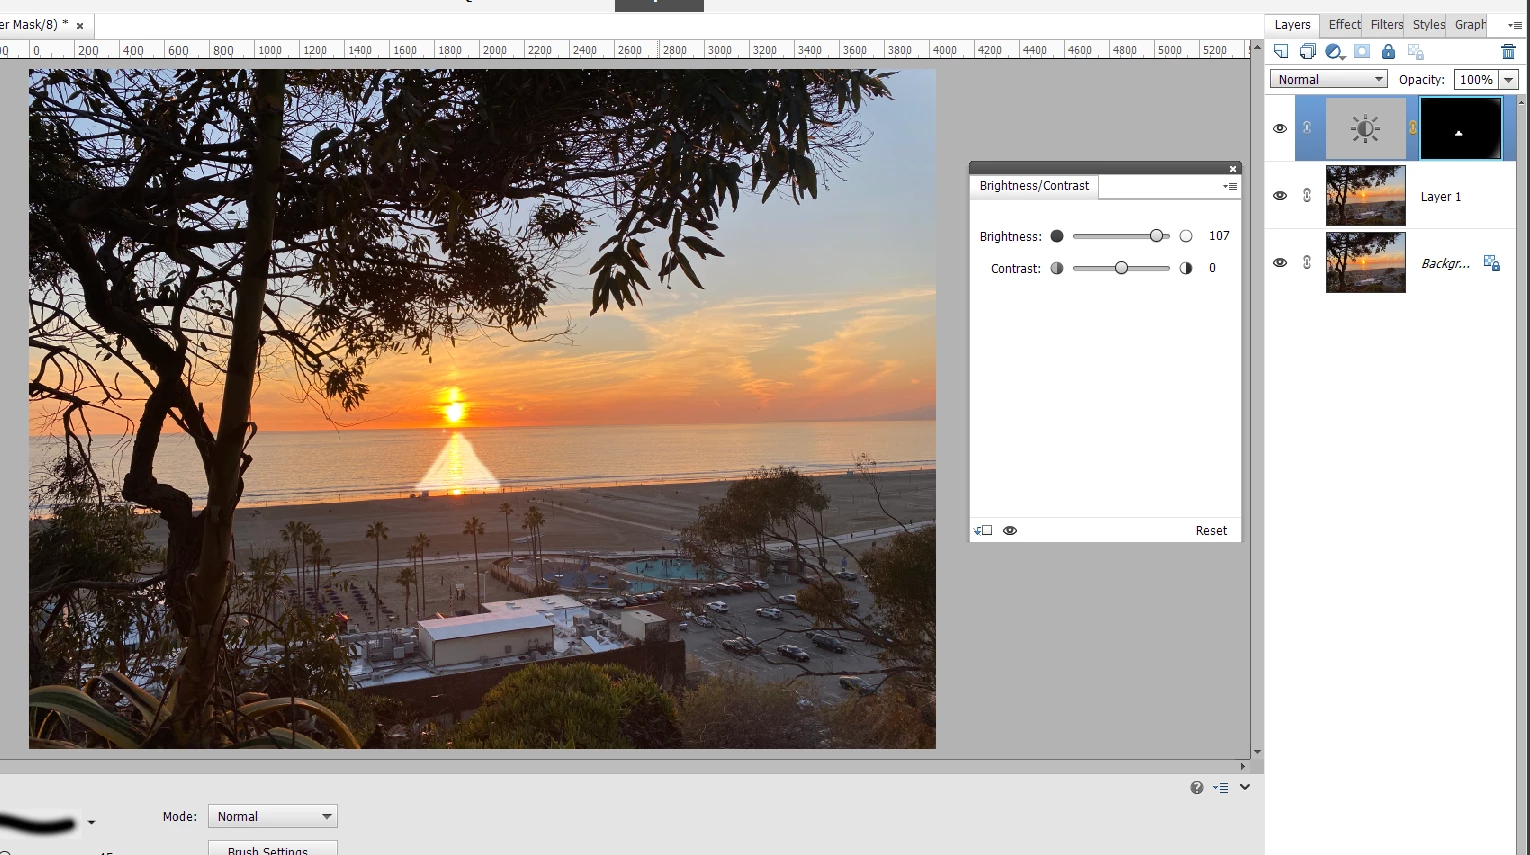Open the brush preset picker arrow
1530x855 pixels.
91,823
